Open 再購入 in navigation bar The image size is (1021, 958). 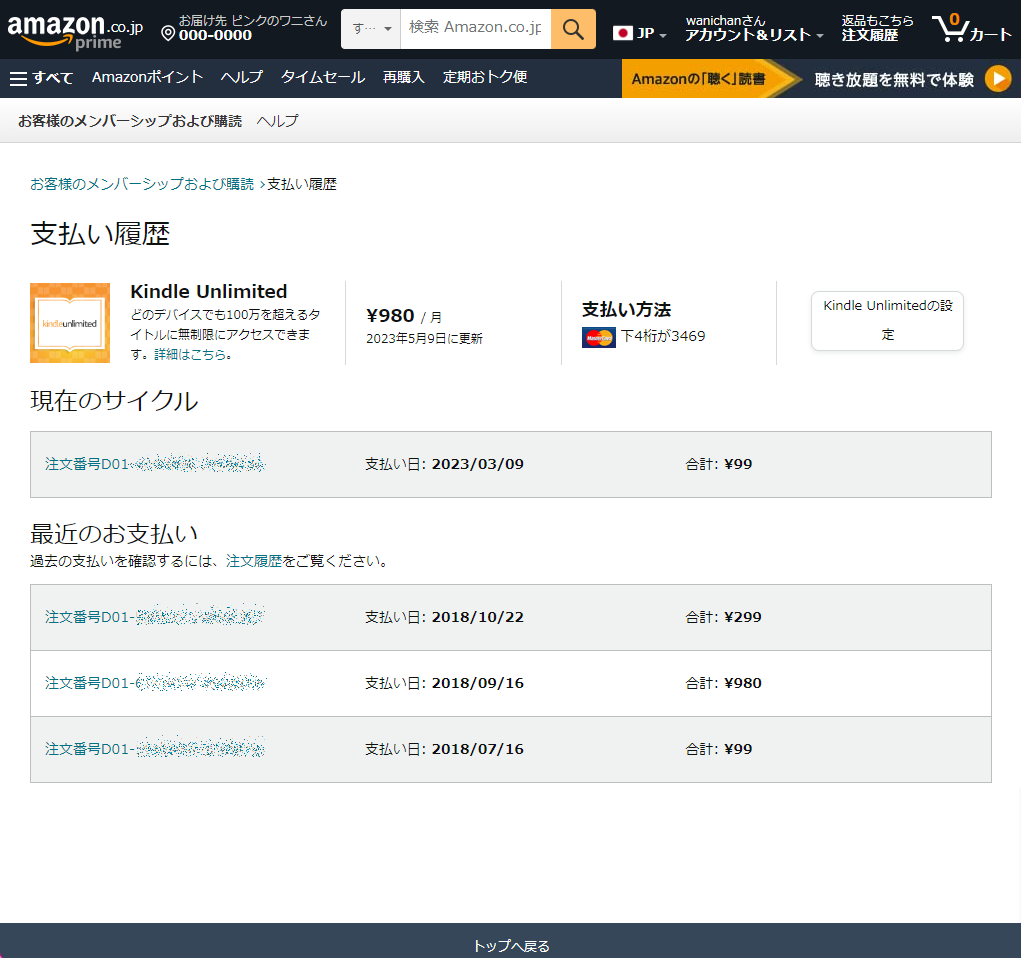pyautogui.click(x=404, y=77)
